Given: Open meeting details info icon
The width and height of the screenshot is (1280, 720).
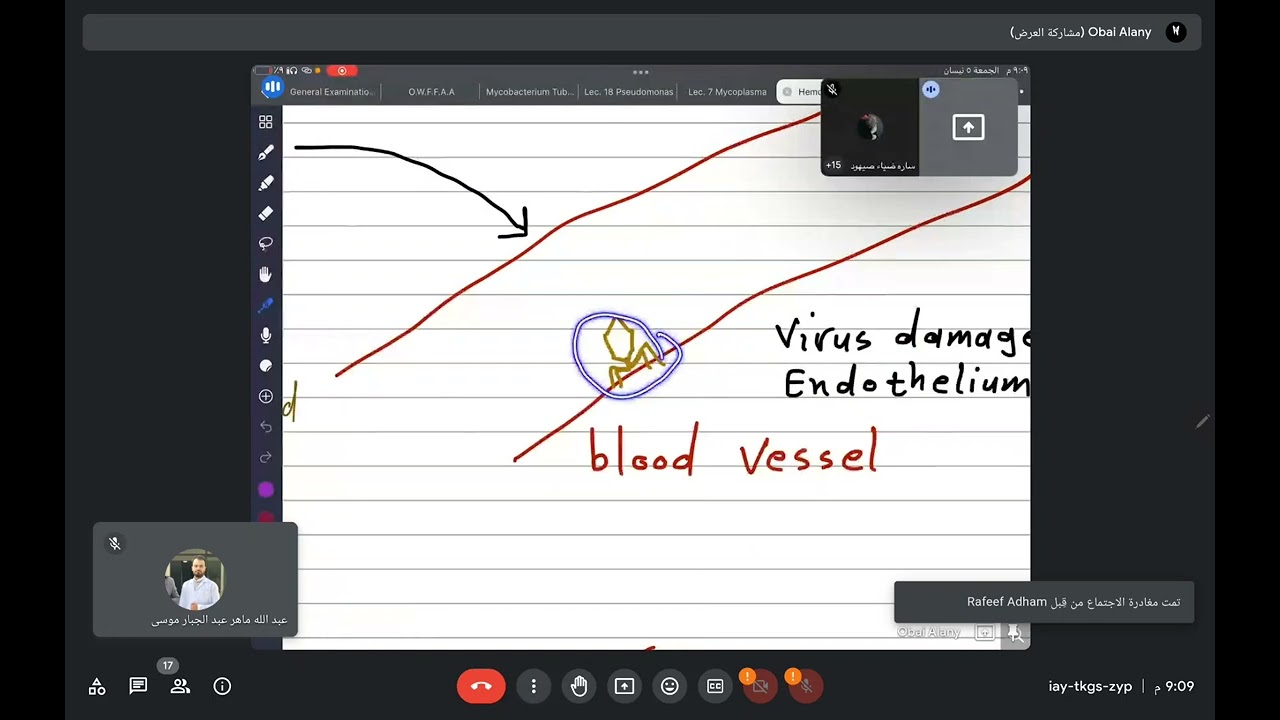Looking at the screenshot, I should 222,686.
